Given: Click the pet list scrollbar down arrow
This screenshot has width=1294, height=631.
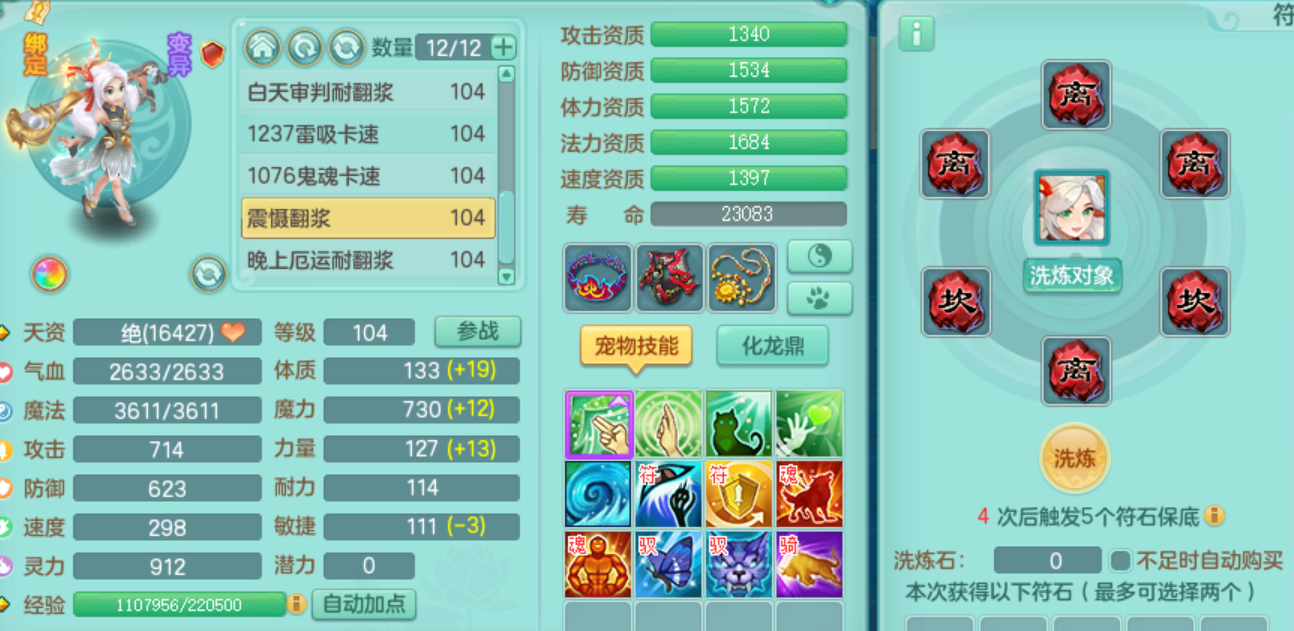Looking at the screenshot, I should point(506,277).
